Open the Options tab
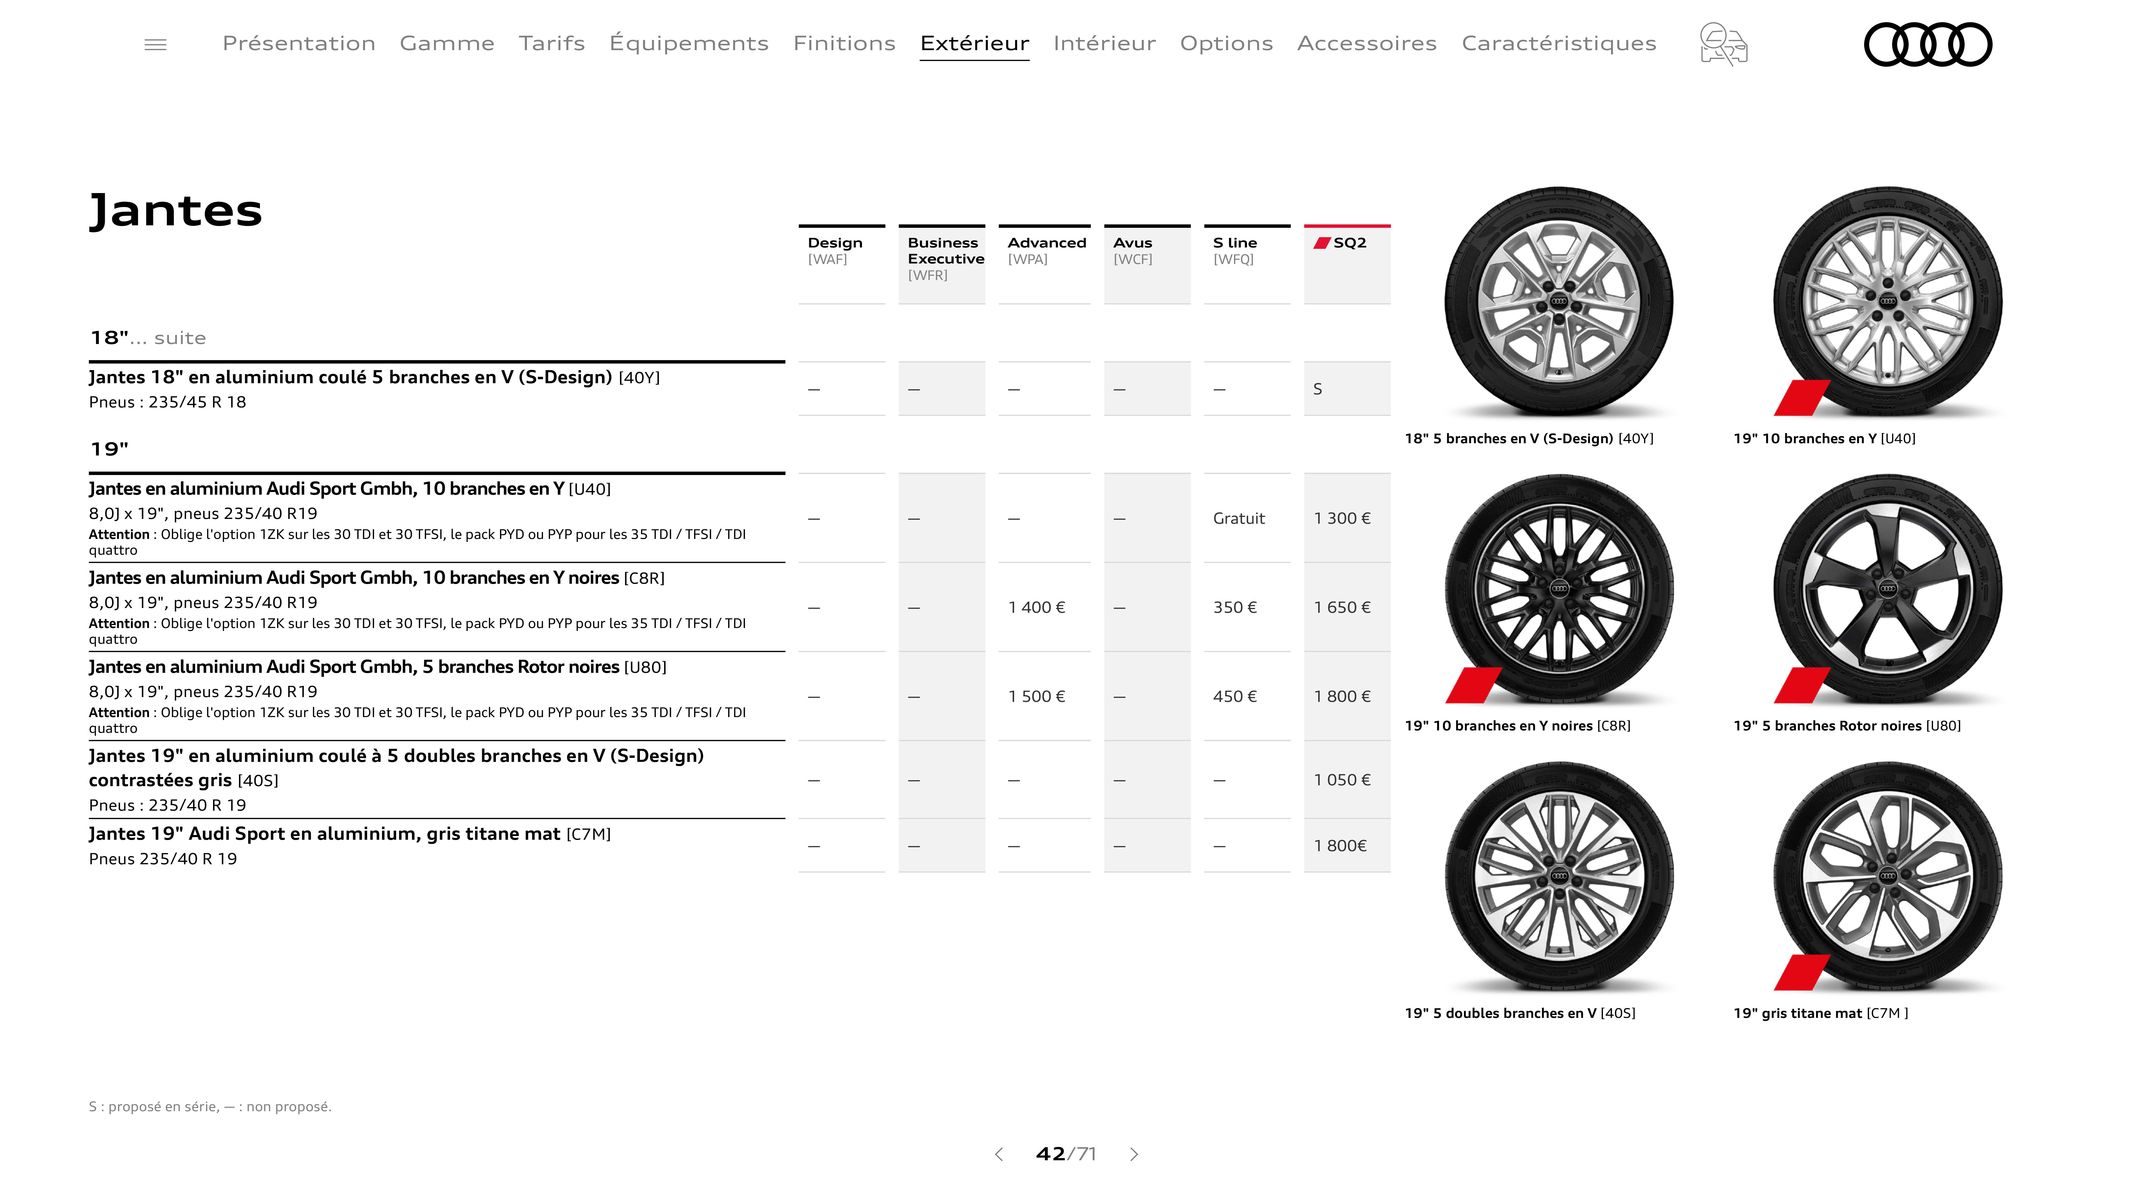 click(x=1226, y=43)
